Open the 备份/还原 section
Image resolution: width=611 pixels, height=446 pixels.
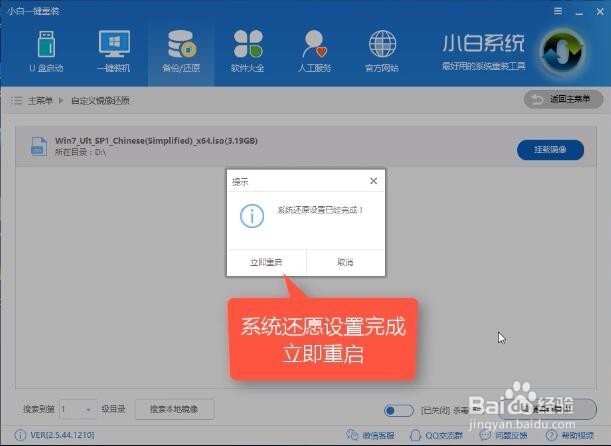click(181, 51)
